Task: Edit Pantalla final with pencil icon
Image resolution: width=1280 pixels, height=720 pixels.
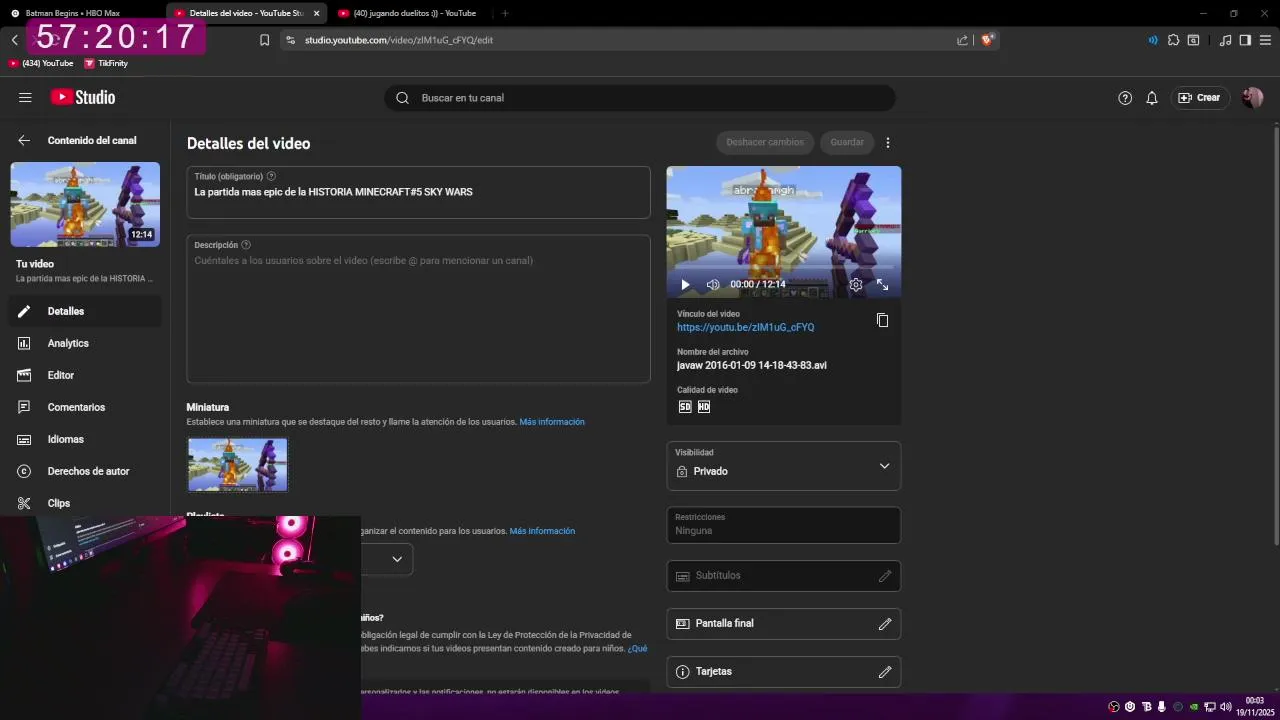Action: pyautogui.click(x=884, y=624)
